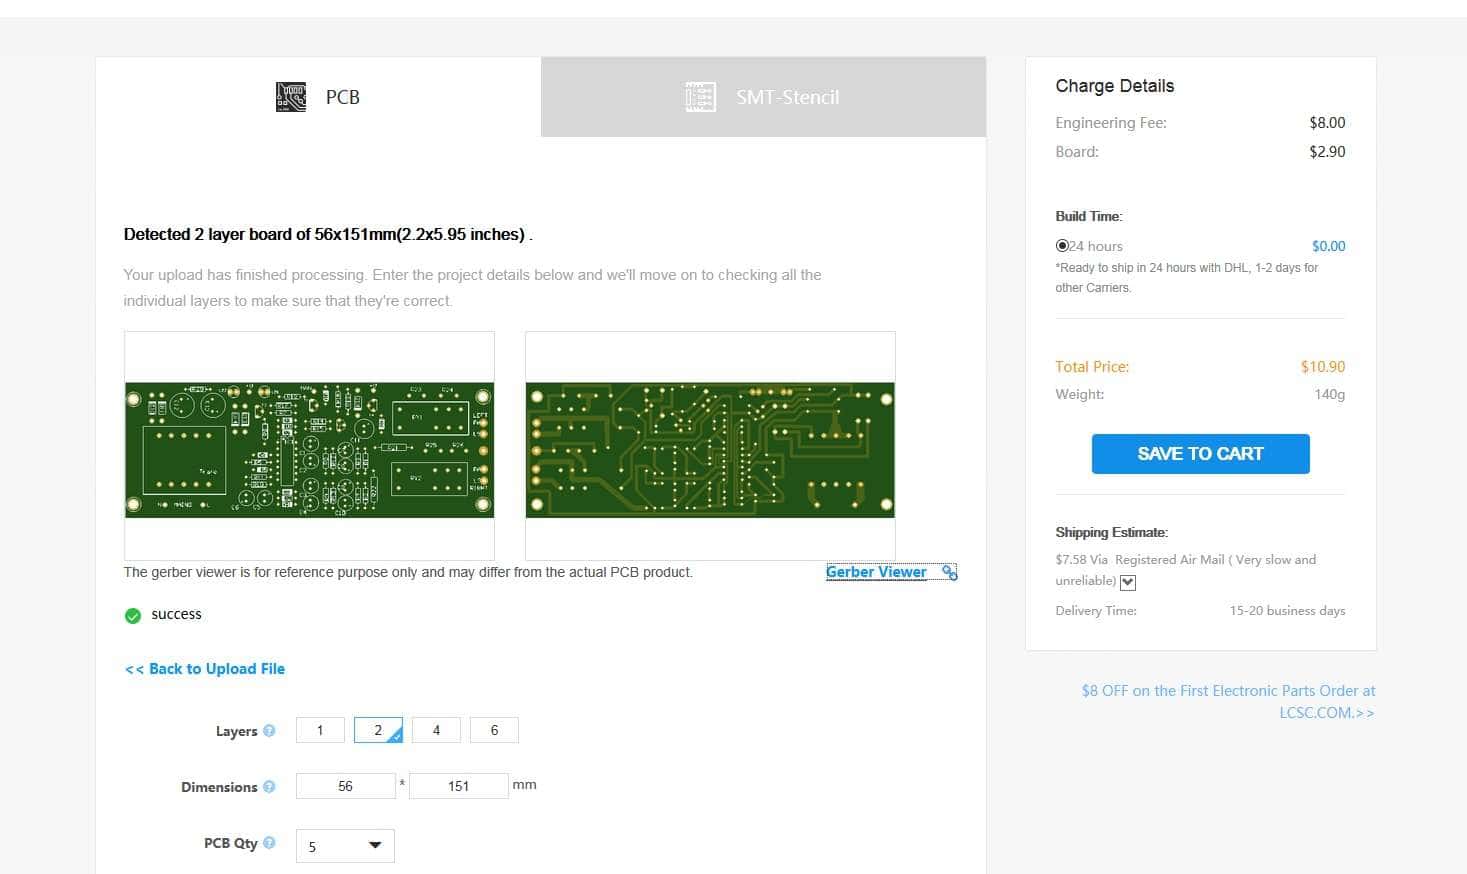Click the Engineering Fee amount $8.00
The image size is (1467, 874).
pos(1327,123)
